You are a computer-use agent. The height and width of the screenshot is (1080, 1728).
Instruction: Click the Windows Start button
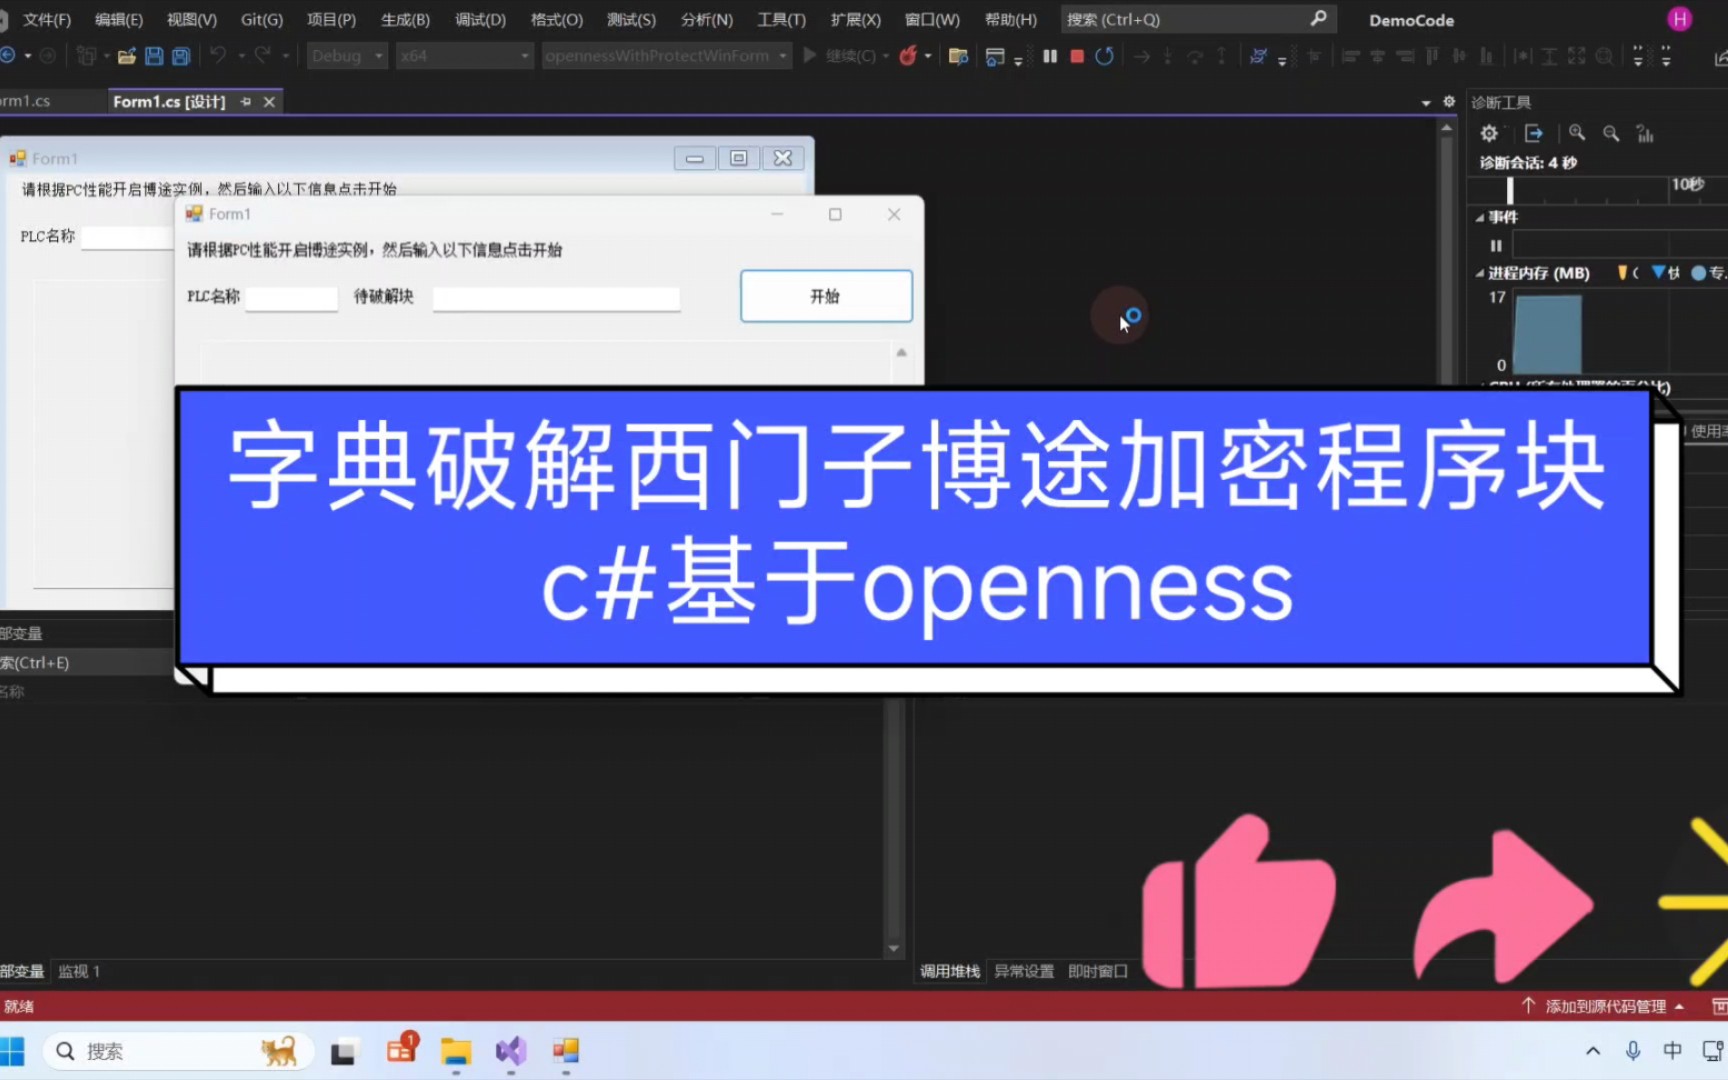(x=12, y=1051)
